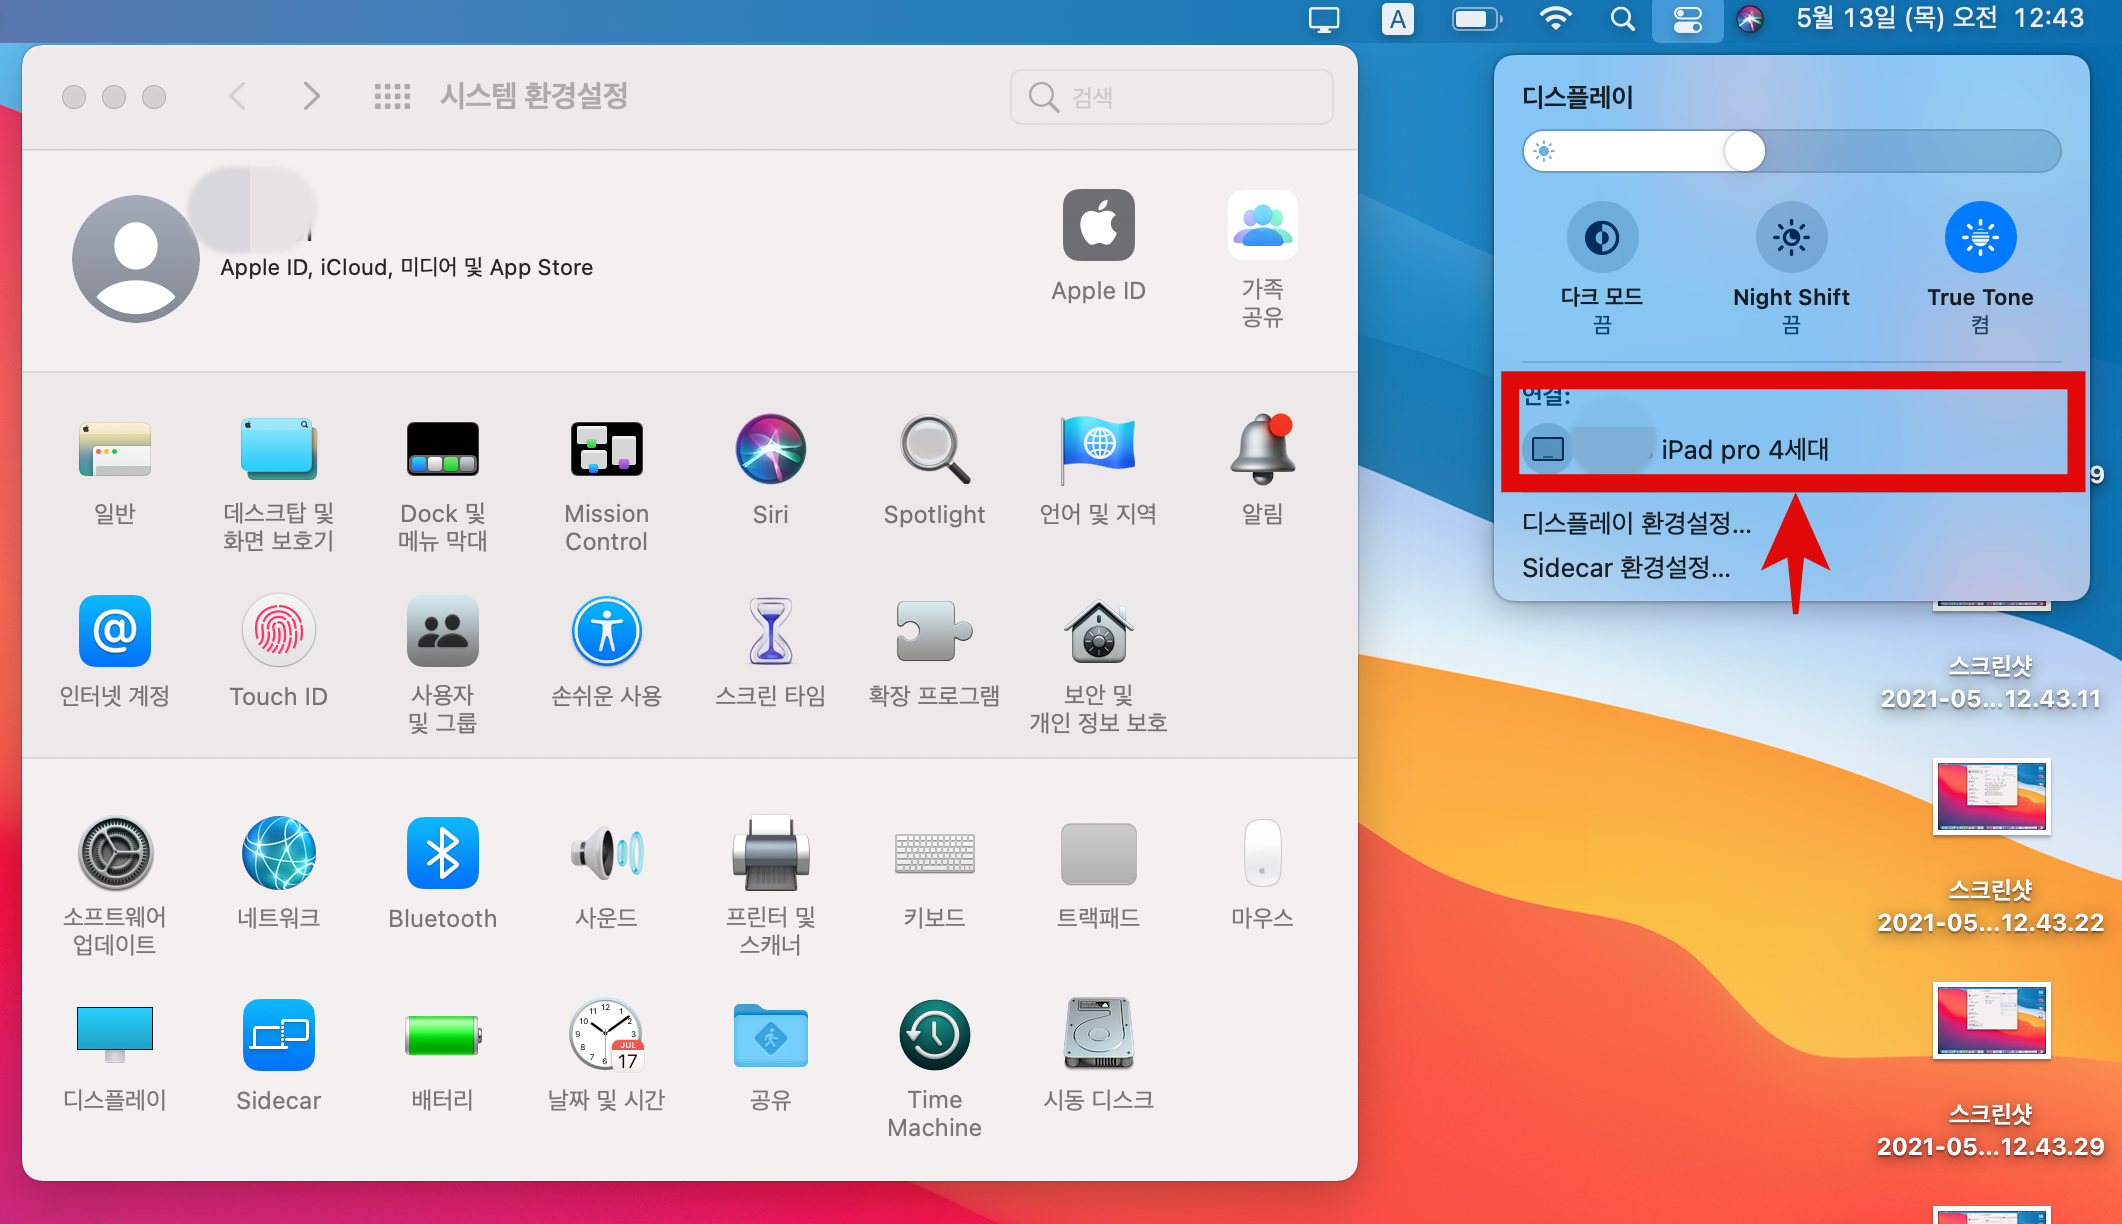
Task: Open the Control Center menu bar icon
Action: point(1687,19)
